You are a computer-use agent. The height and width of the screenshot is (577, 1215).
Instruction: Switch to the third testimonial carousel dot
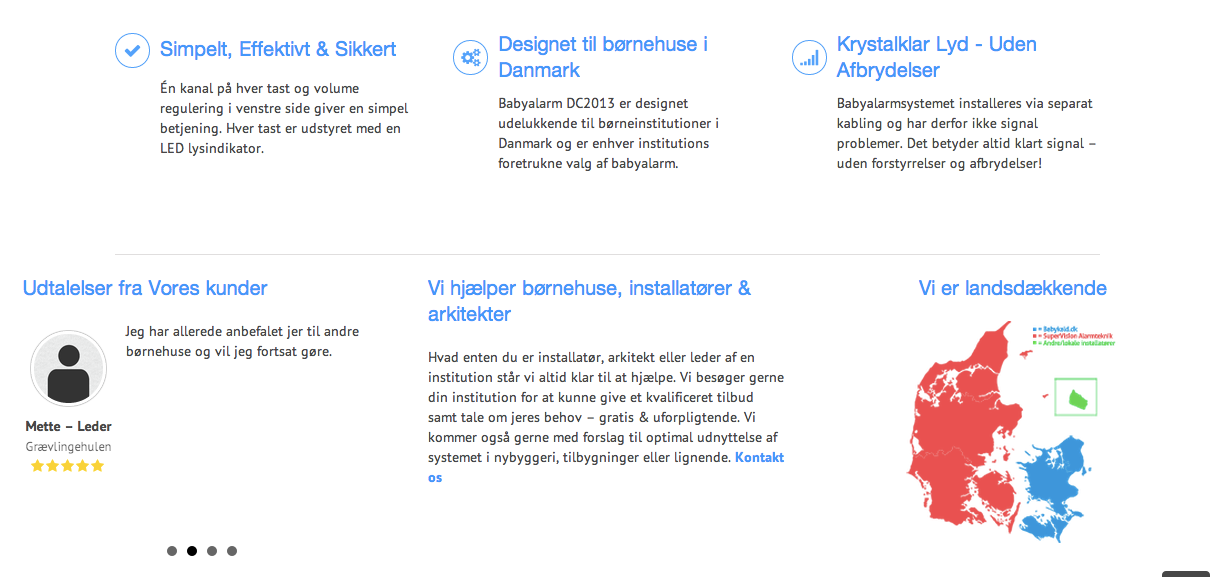(x=212, y=551)
